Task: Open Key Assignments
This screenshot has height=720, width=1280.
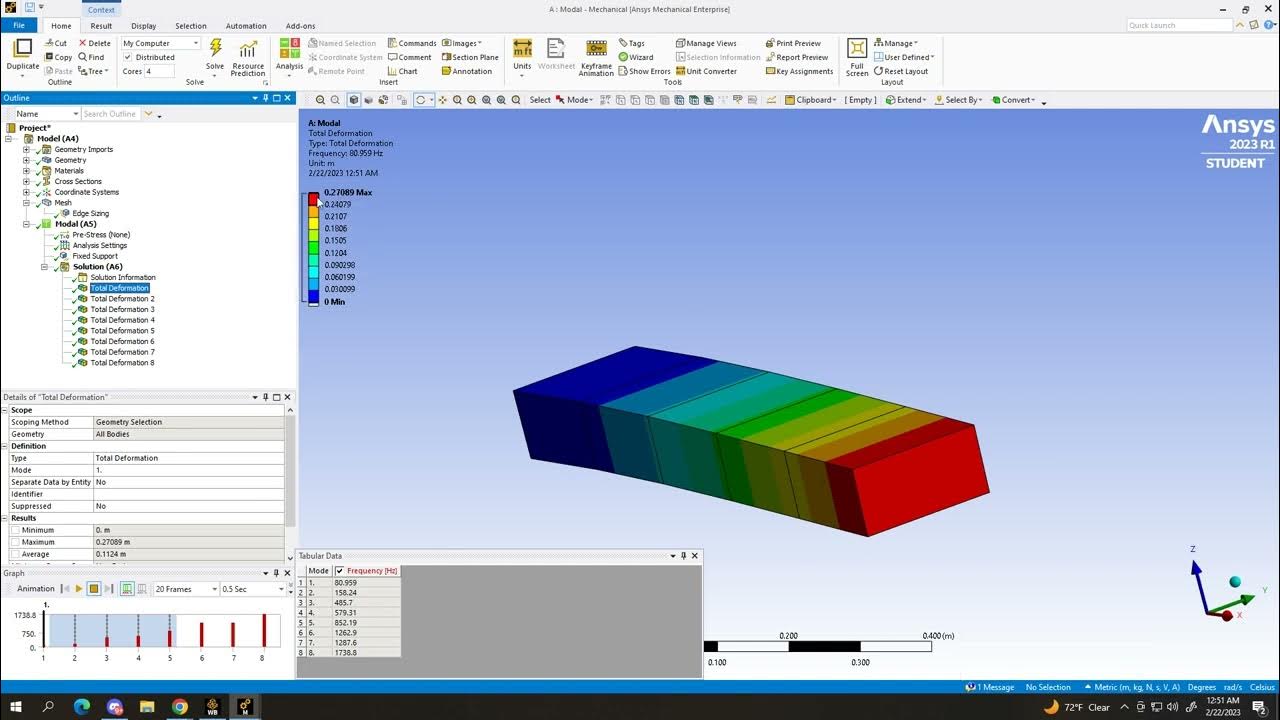Action: coord(799,71)
